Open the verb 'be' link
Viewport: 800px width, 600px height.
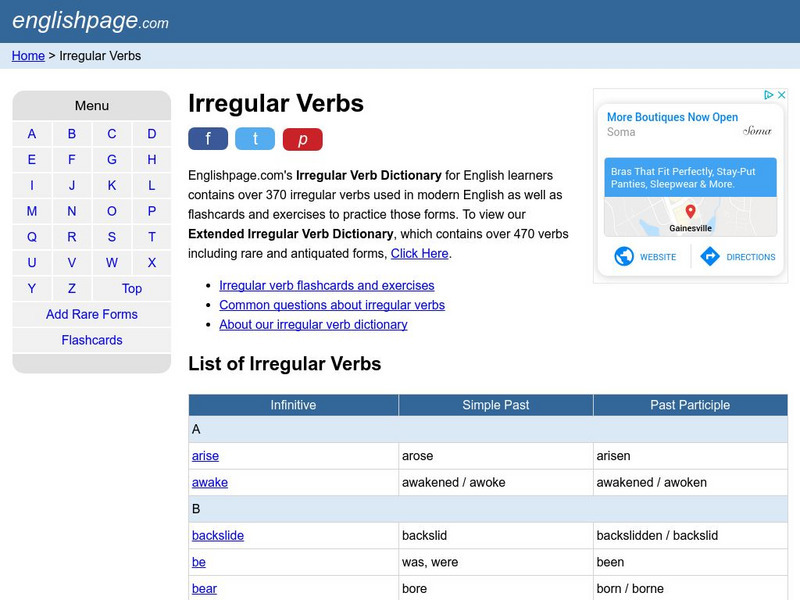(x=198, y=562)
